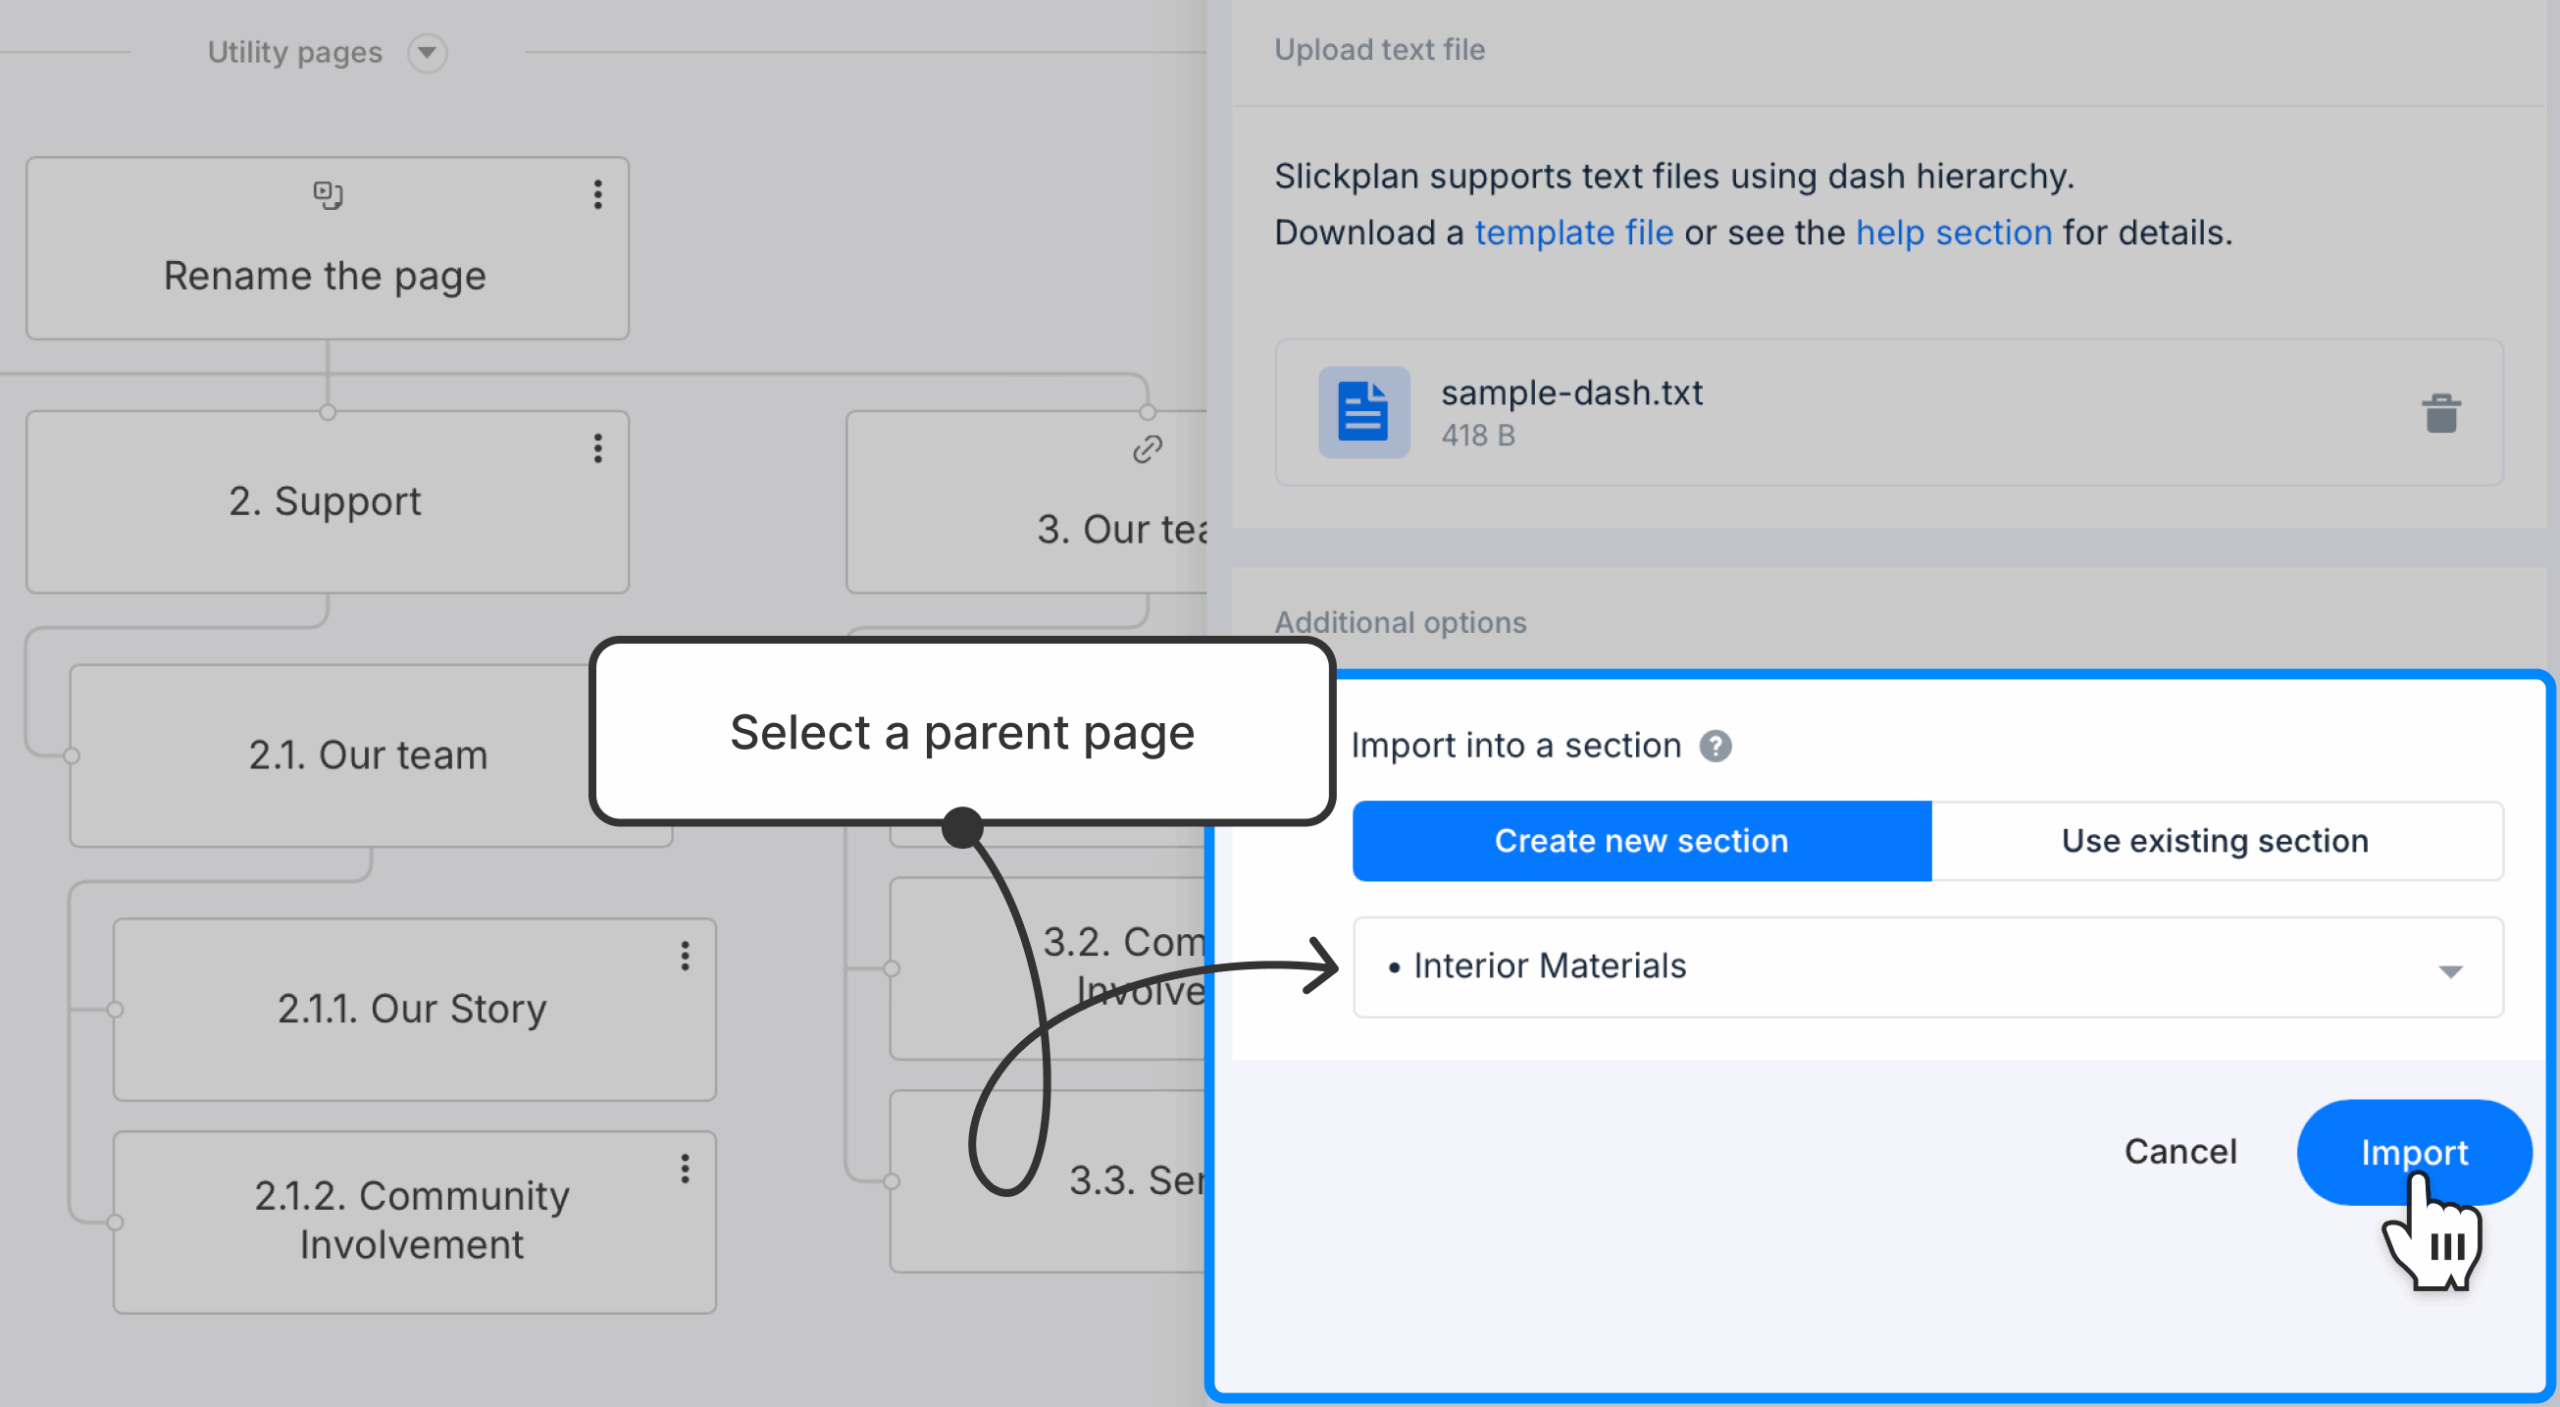Open the three-dot menu on Rename the page card

598,194
